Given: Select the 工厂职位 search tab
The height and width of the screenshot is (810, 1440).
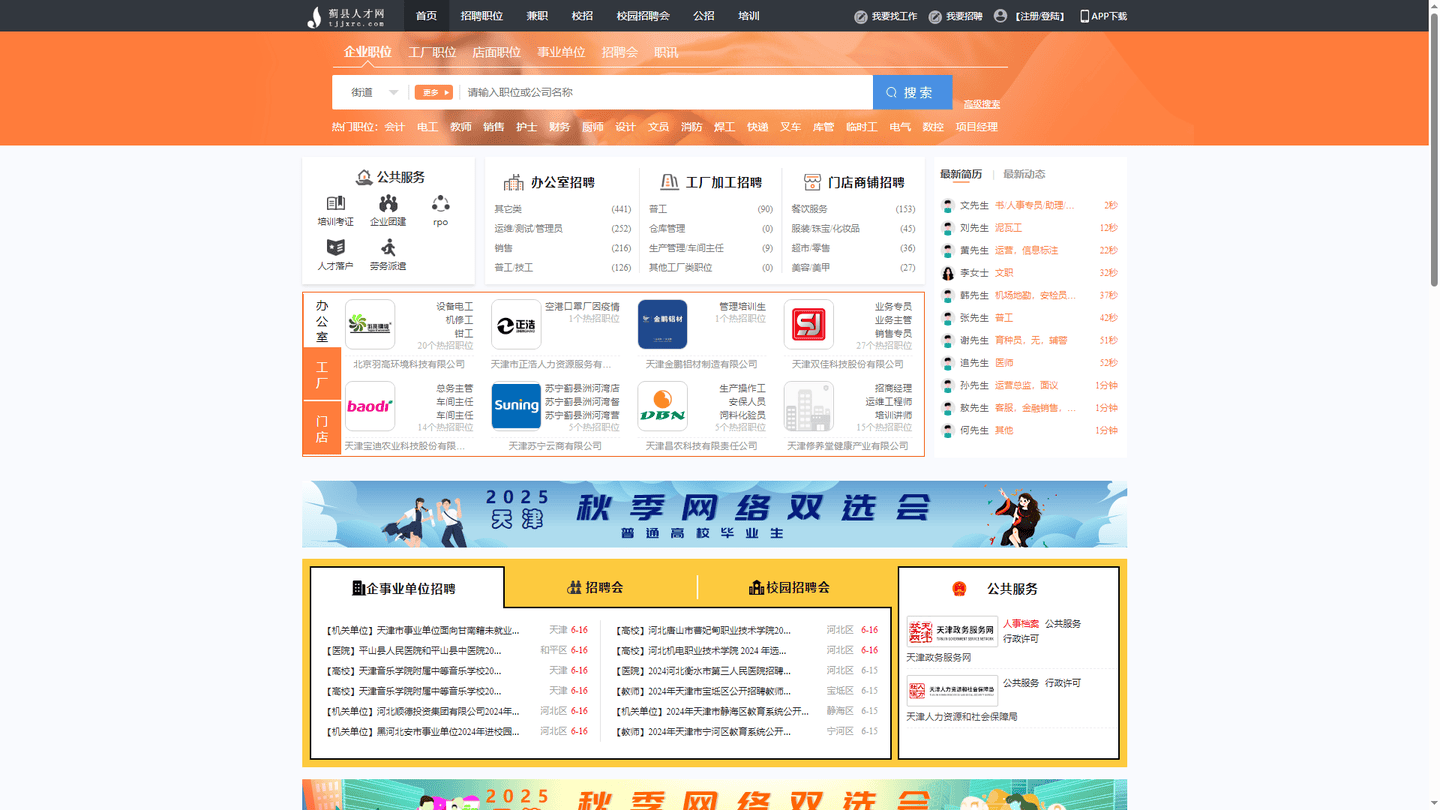Looking at the screenshot, I should pyautogui.click(x=432, y=52).
